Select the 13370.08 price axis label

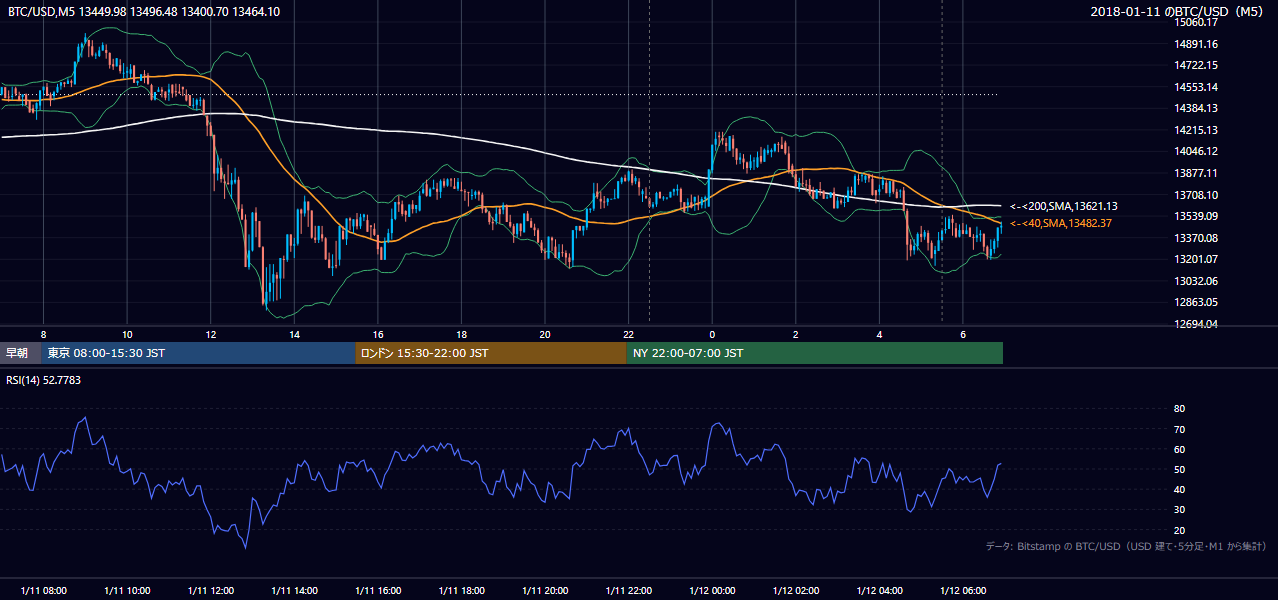pos(1196,238)
